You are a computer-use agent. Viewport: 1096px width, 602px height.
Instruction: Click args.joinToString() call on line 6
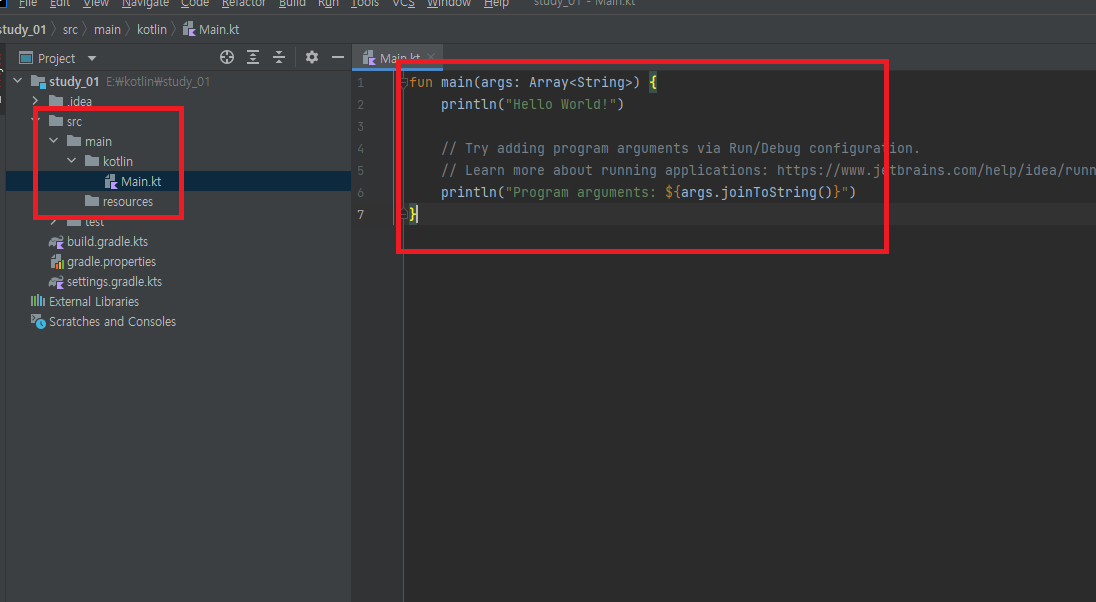click(756, 192)
